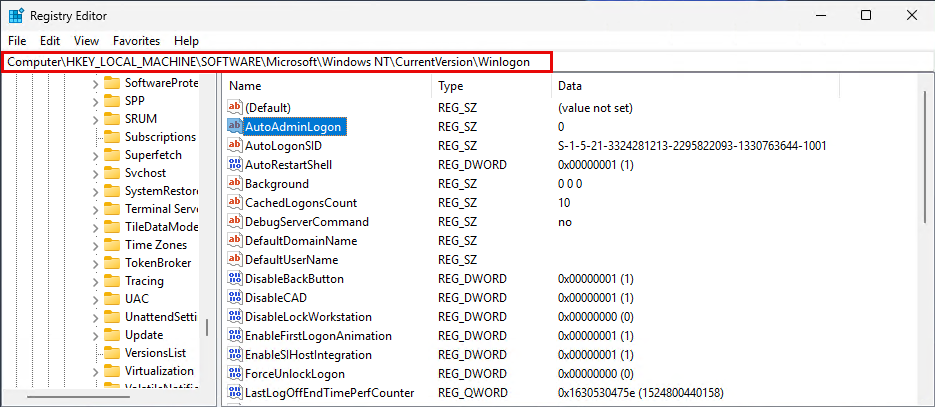Click the (Default) string value icon

point(235,108)
